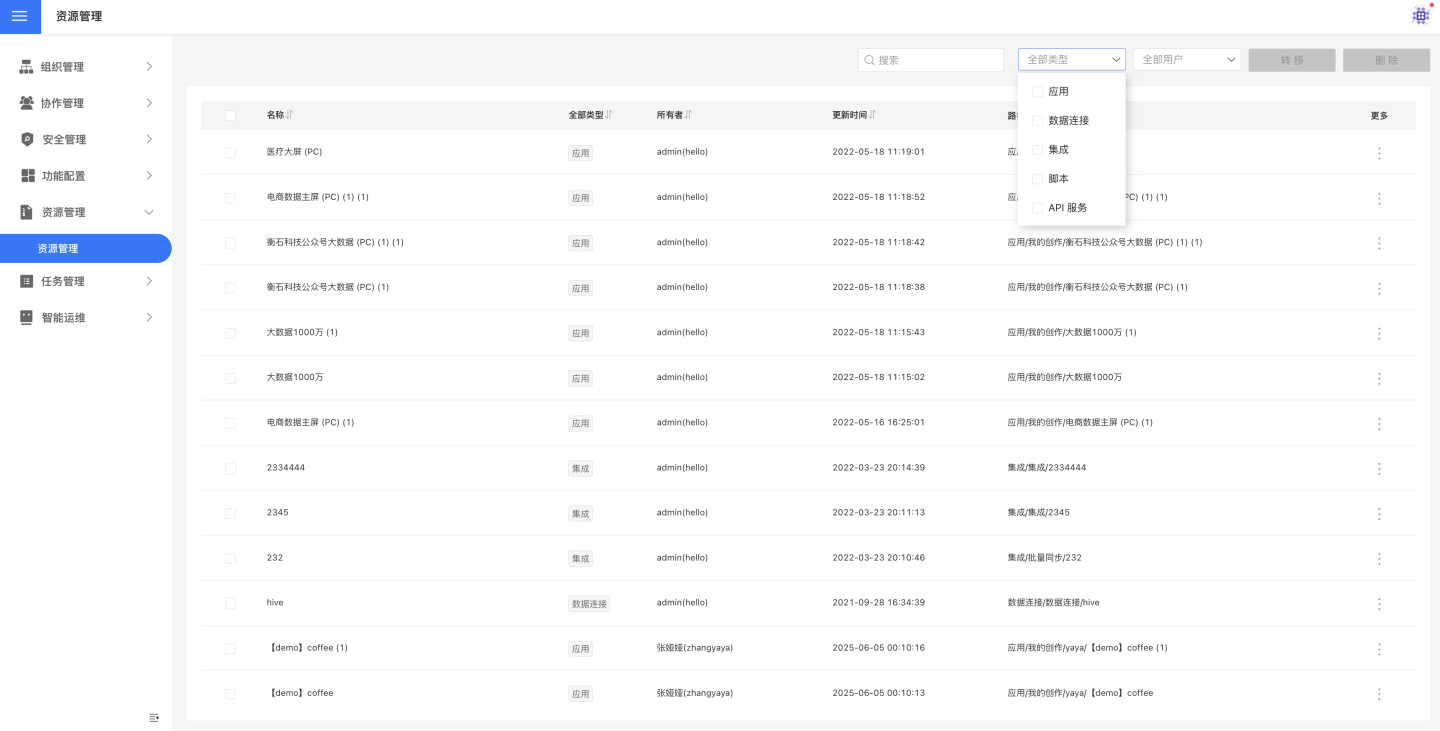Open the user avatar icon top right
The width and height of the screenshot is (1440, 731).
1420,16
